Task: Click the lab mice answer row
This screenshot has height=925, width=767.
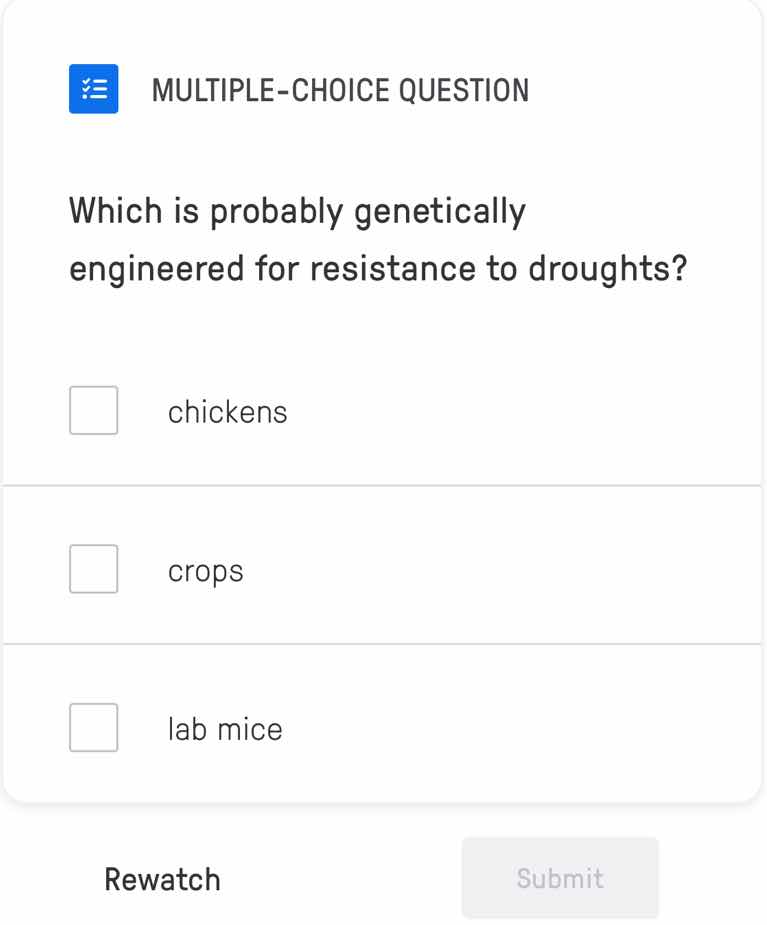Action: tap(383, 728)
